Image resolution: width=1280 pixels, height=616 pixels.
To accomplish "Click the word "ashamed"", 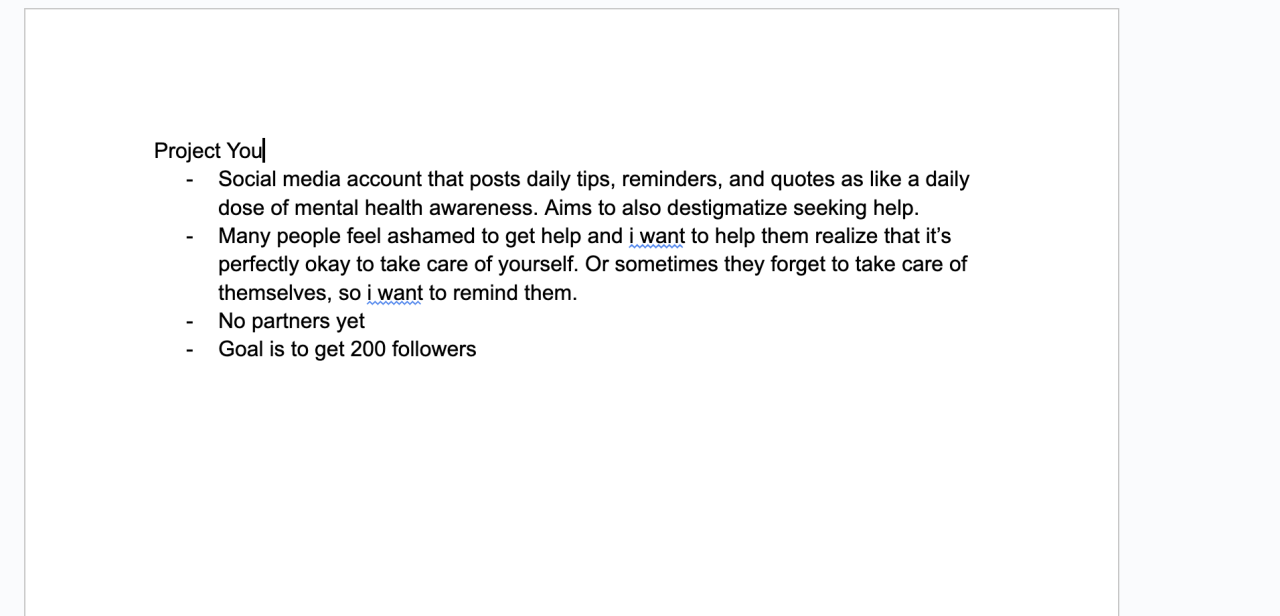I will click(431, 237).
